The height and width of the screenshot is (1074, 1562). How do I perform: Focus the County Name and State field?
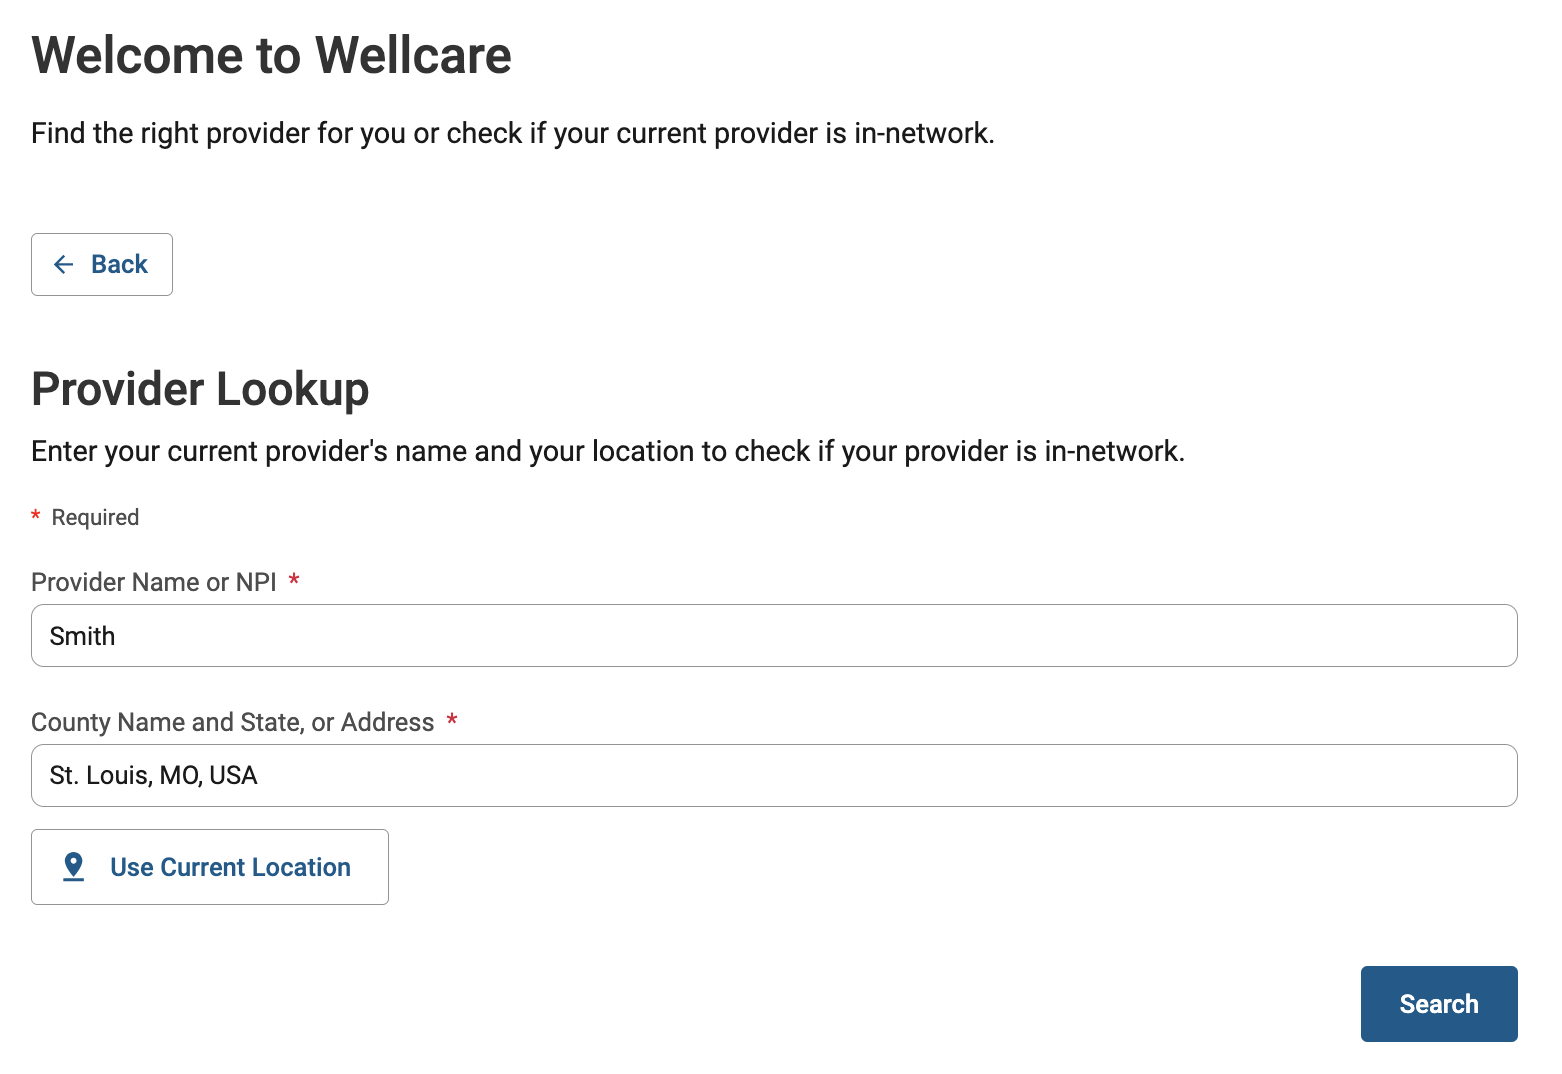tap(774, 776)
